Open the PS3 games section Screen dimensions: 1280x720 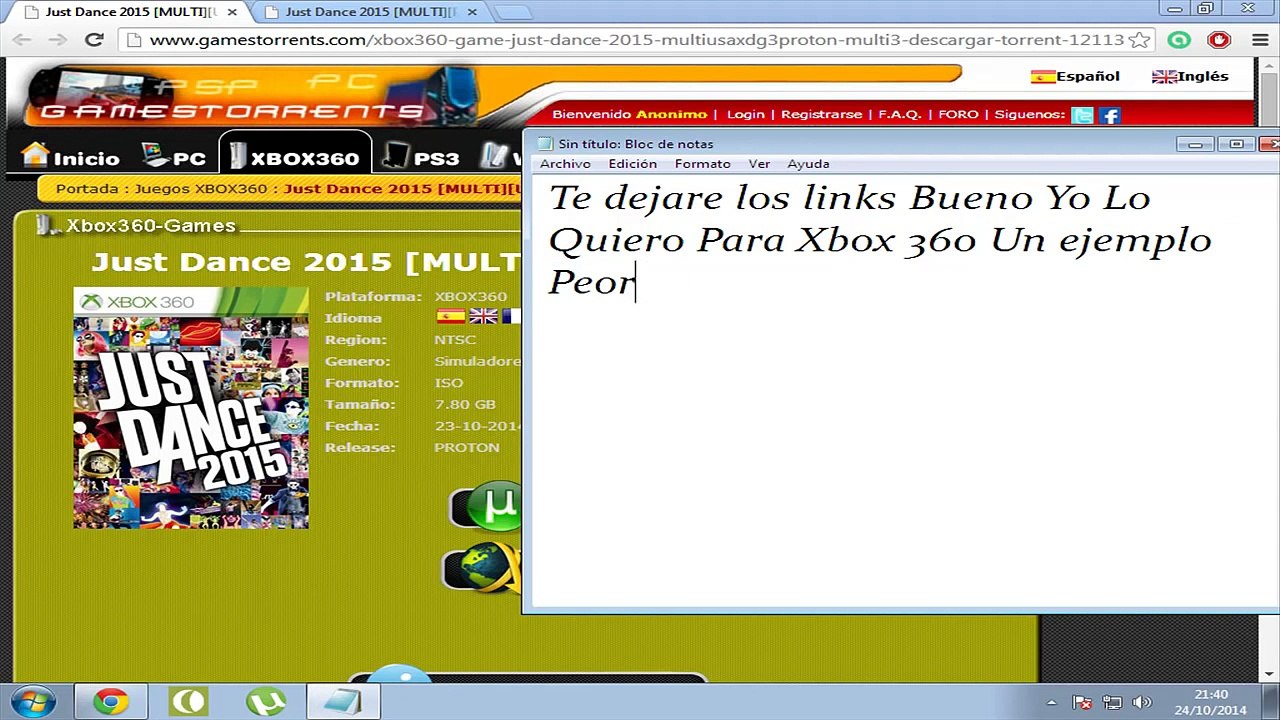[421, 157]
